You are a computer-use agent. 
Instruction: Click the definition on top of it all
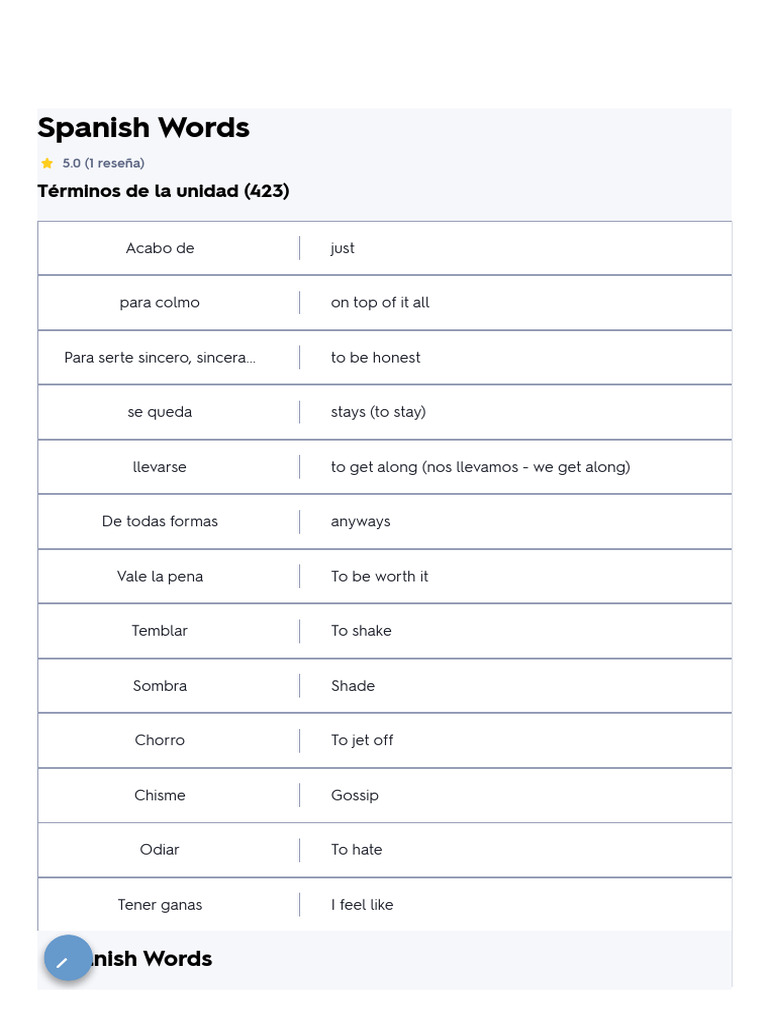click(380, 303)
